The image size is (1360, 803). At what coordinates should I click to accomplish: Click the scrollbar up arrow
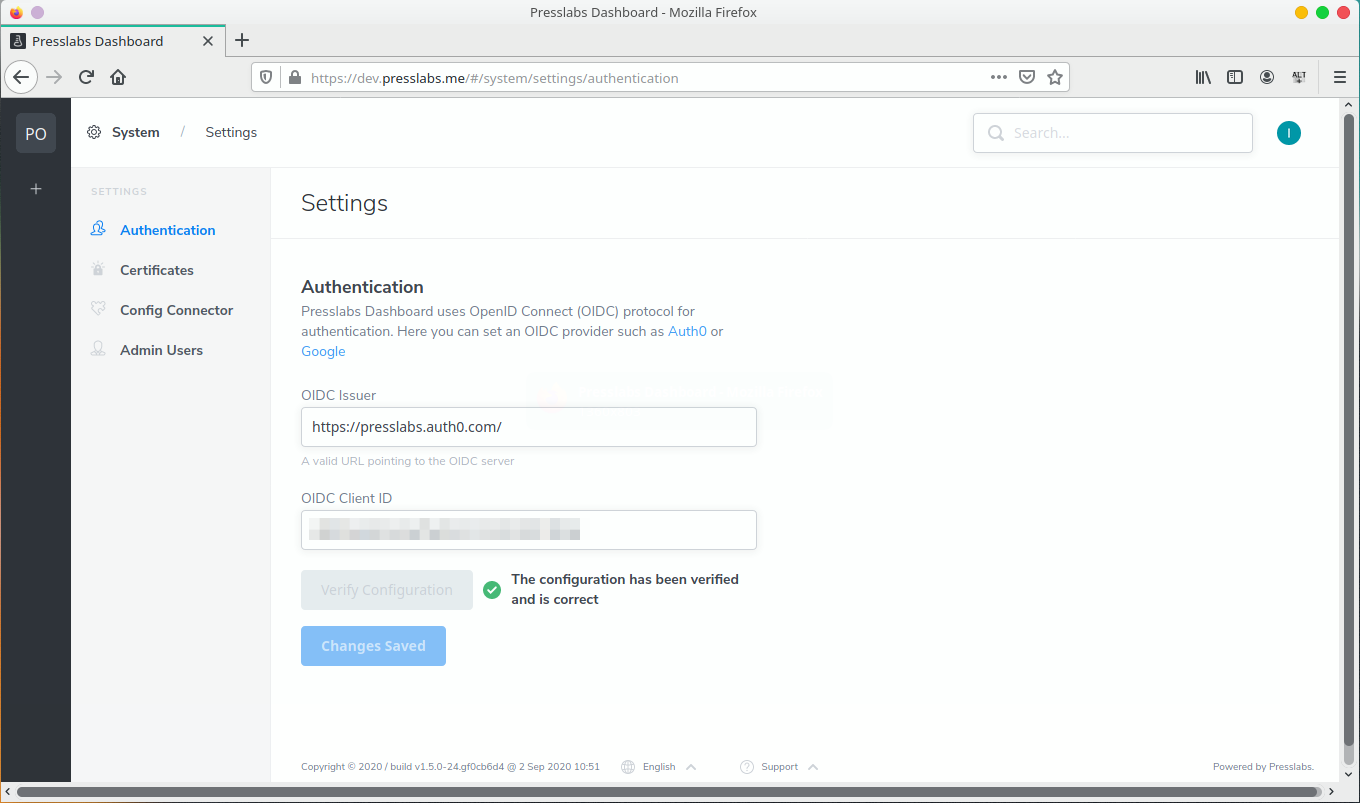(1349, 105)
